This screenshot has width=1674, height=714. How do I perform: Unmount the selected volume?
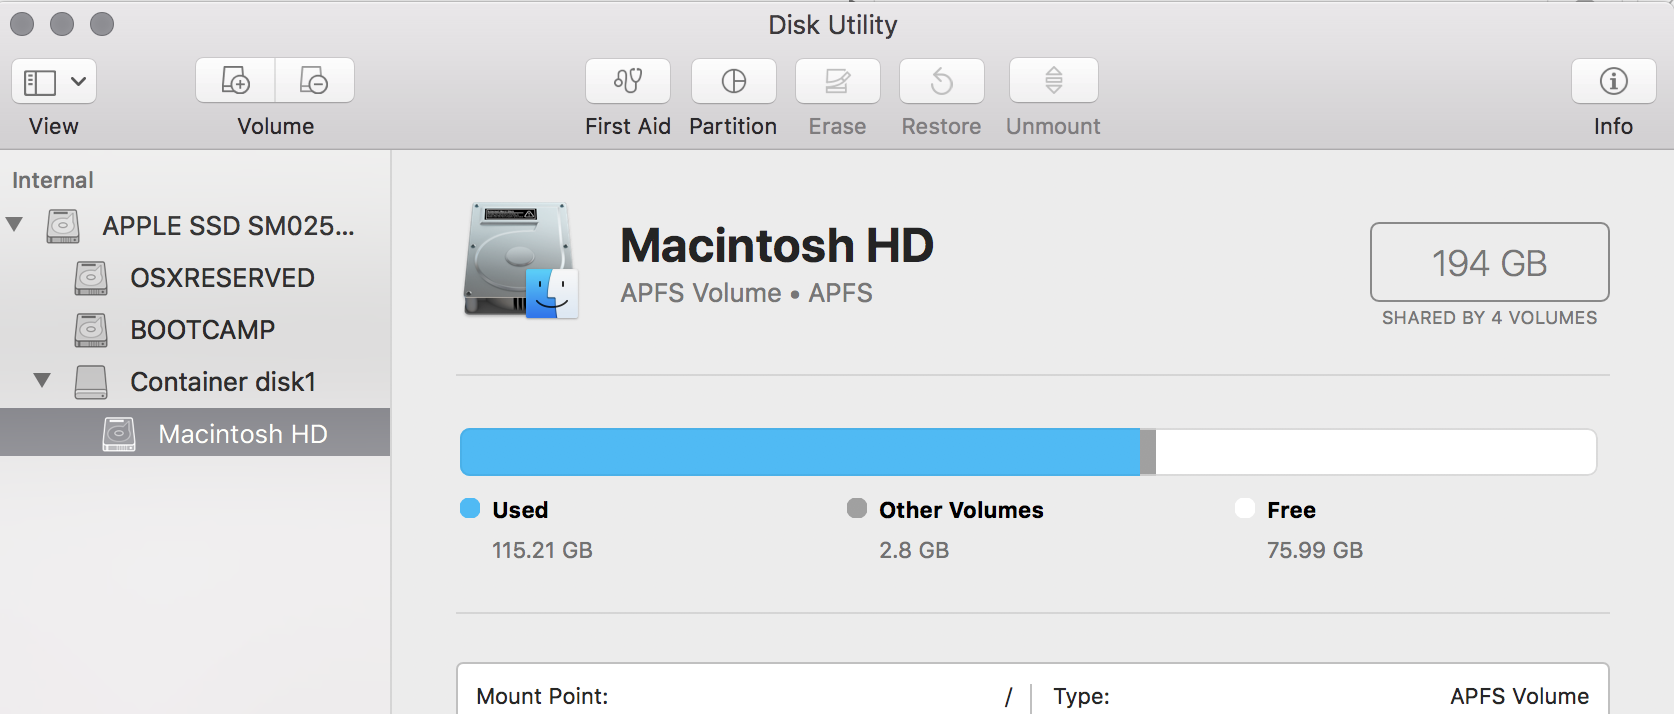tap(1052, 81)
